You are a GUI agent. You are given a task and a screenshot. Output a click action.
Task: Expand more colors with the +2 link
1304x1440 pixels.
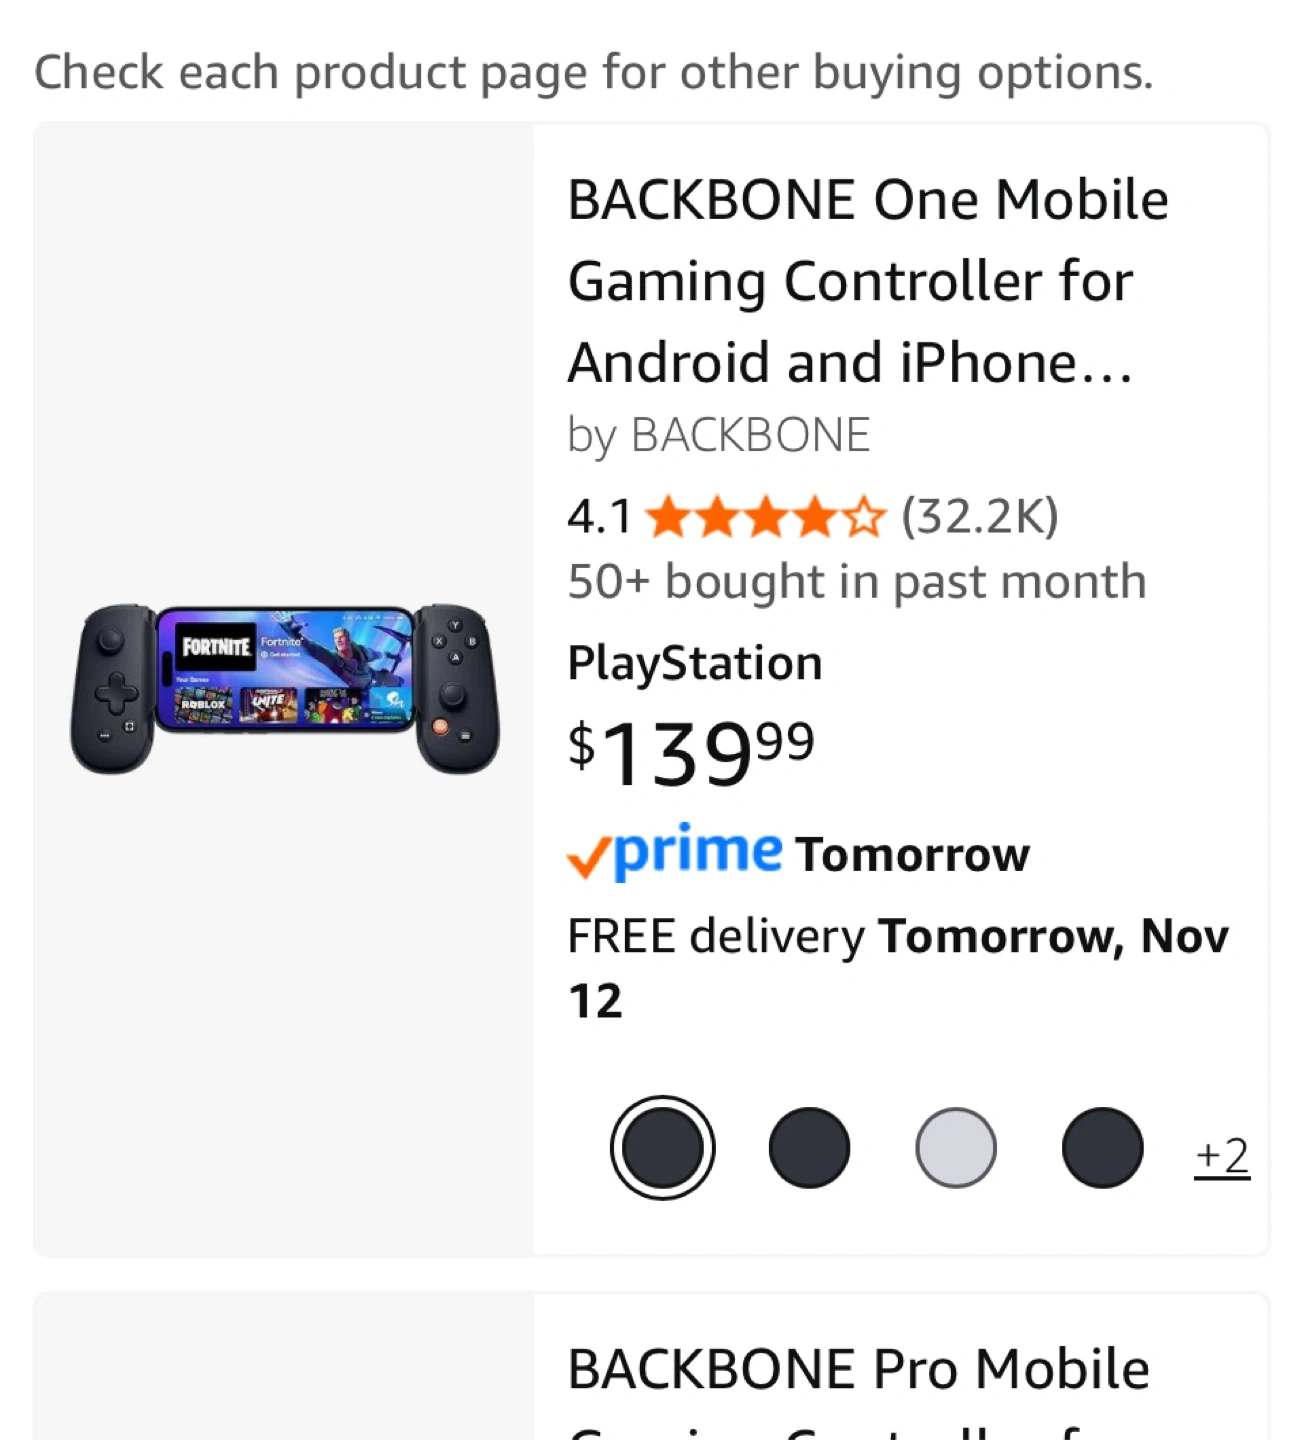1222,1156
